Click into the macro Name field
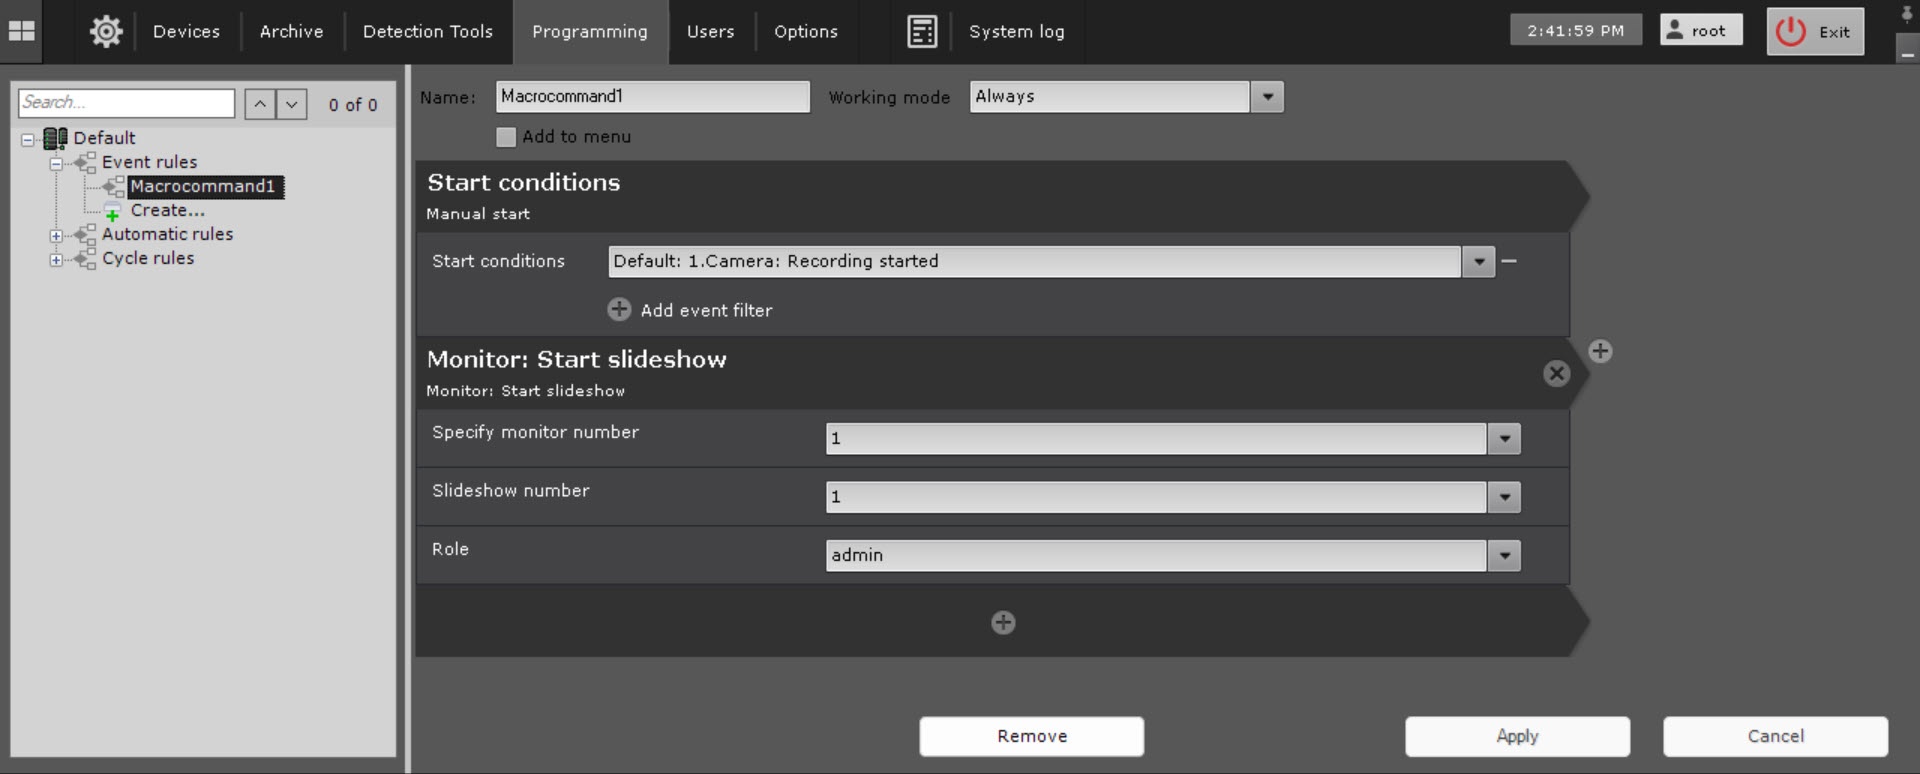 (652, 97)
